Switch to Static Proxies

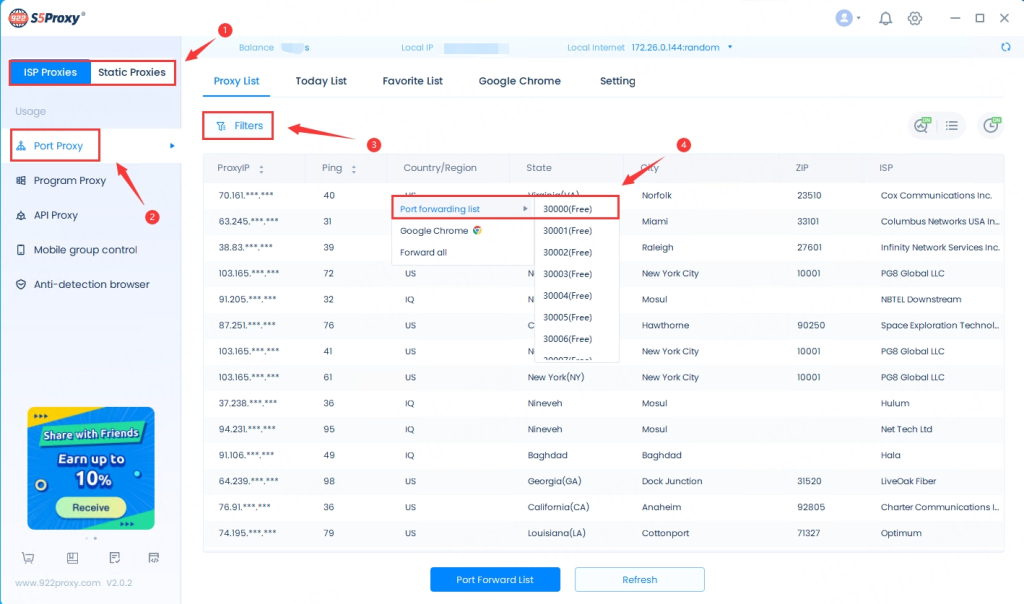coord(131,73)
